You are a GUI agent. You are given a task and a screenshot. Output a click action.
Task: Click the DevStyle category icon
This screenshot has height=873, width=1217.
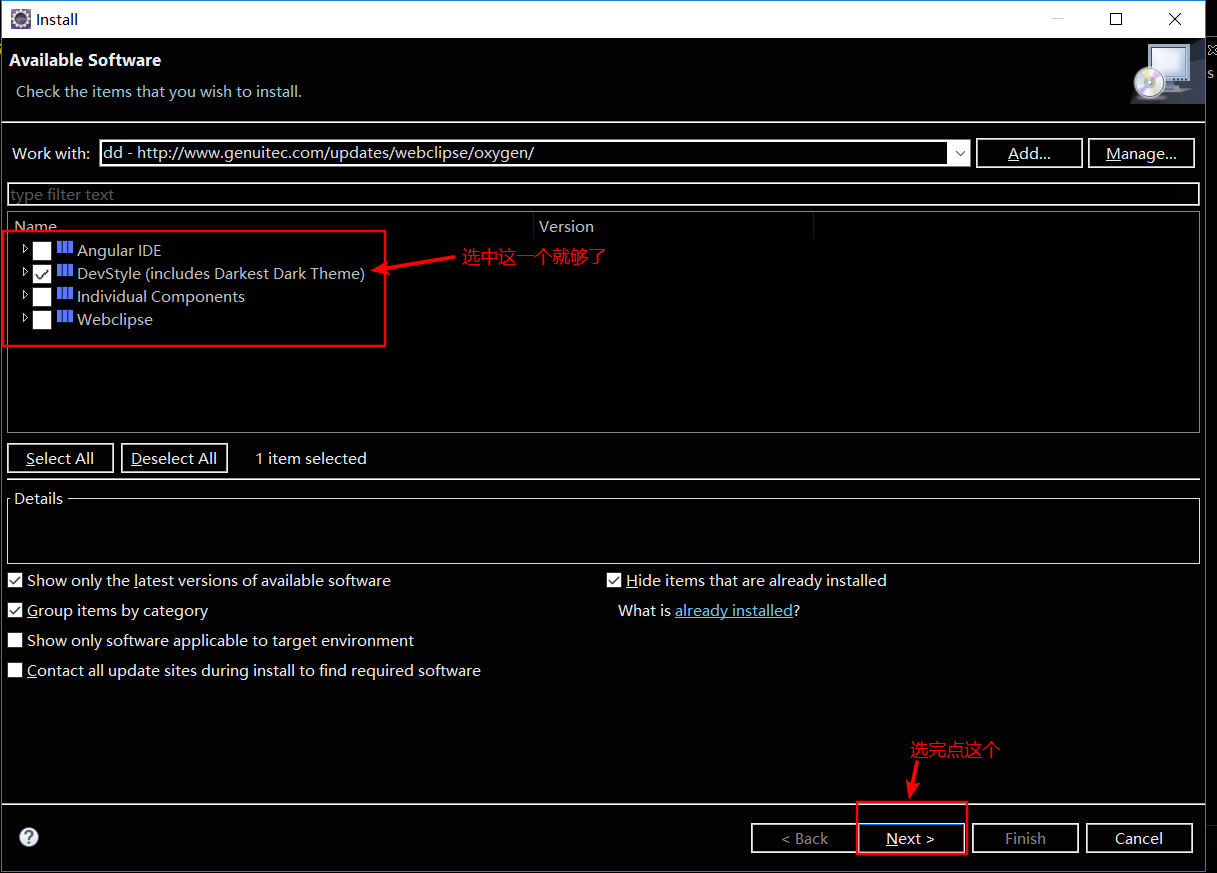coord(65,271)
